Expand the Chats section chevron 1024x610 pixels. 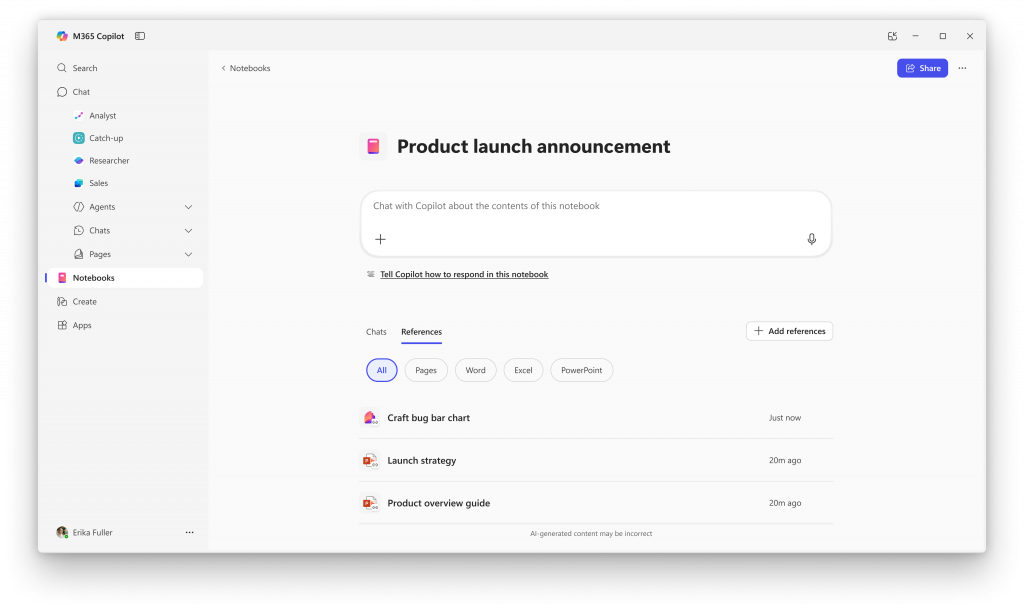tap(188, 231)
